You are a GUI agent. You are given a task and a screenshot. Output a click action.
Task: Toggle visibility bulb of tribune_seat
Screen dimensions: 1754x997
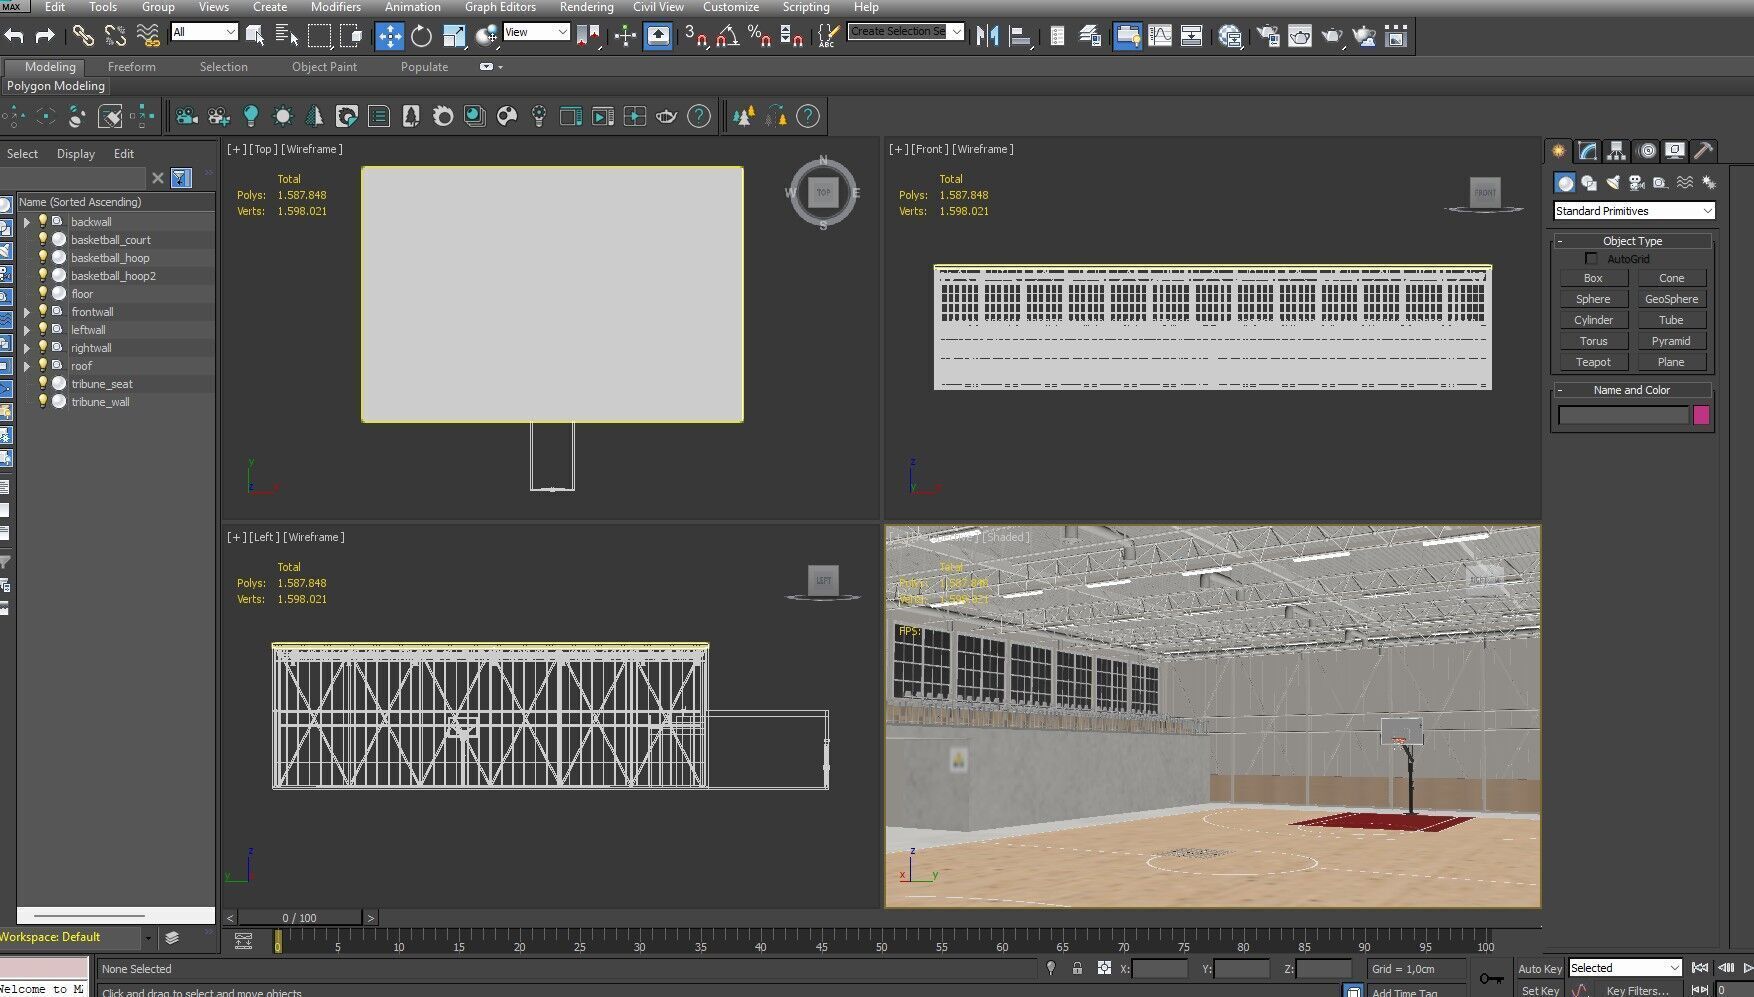tap(43, 384)
